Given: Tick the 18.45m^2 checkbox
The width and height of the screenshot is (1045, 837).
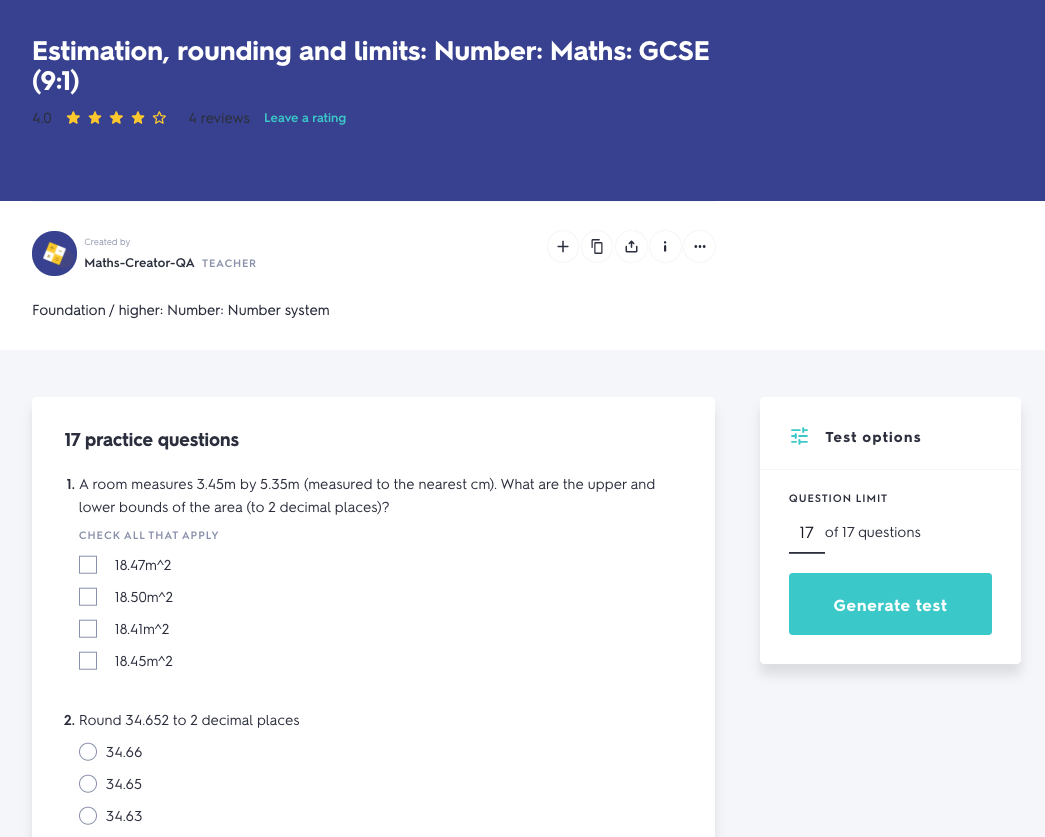Looking at the screenshot, I should tap(88, 661).
